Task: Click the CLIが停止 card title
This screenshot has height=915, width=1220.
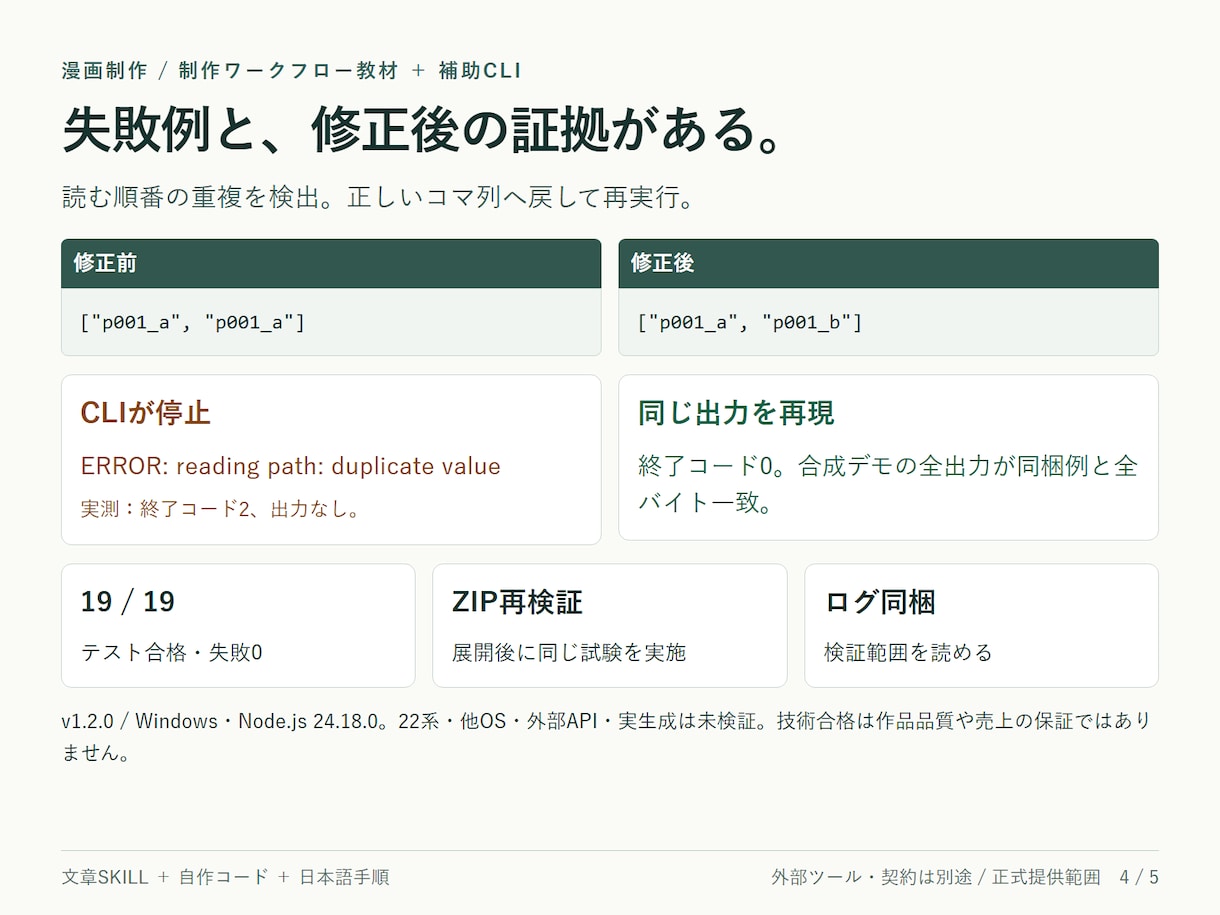Action: tap(146, 413)
